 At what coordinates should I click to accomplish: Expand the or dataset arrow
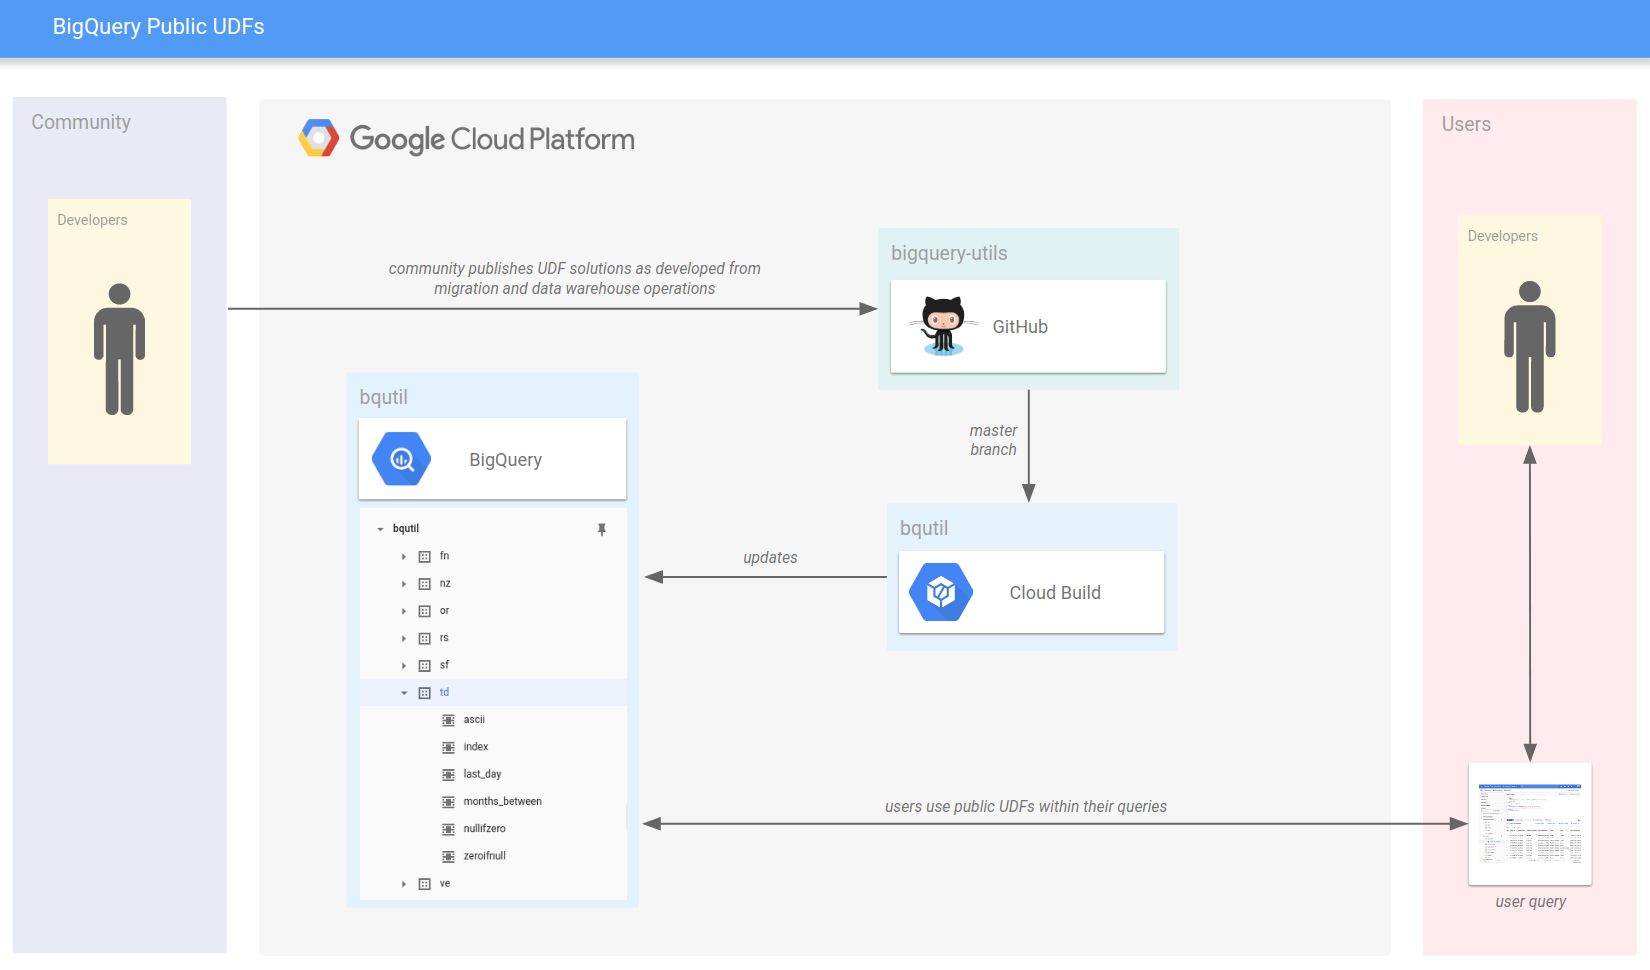point(404,611)
